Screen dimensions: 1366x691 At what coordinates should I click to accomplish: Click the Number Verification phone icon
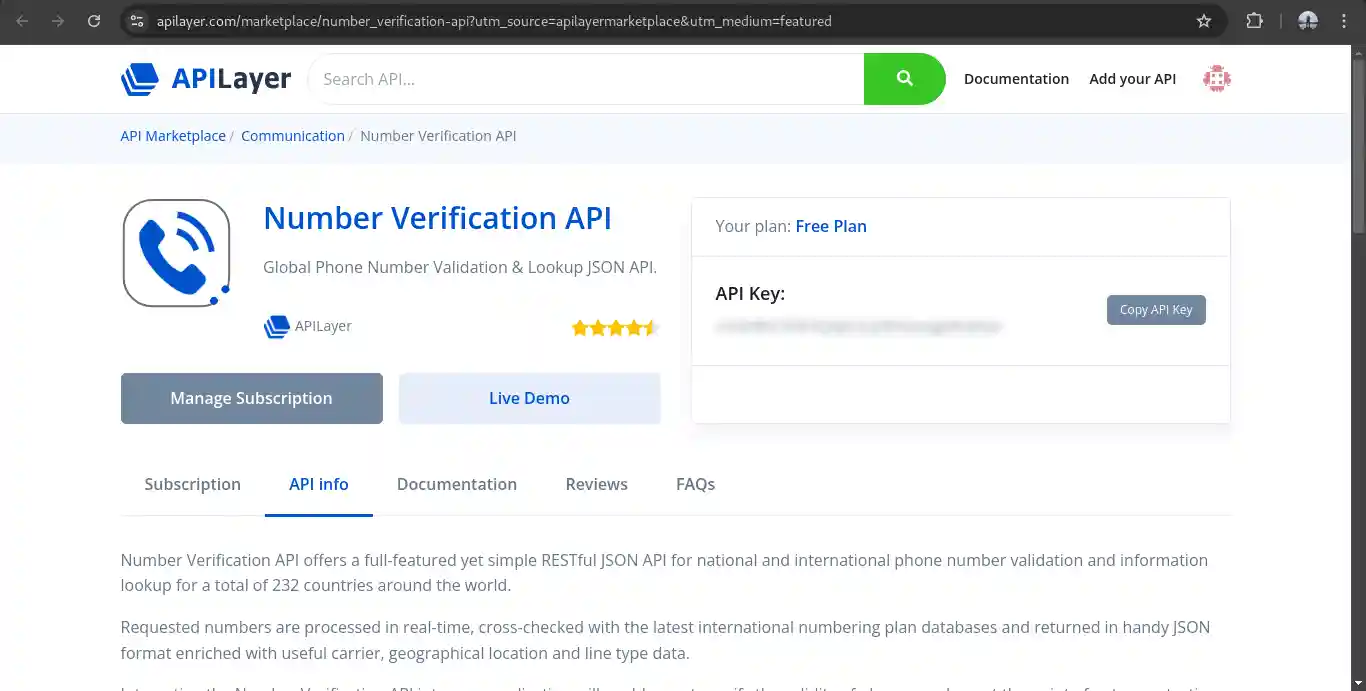[177, 253]
